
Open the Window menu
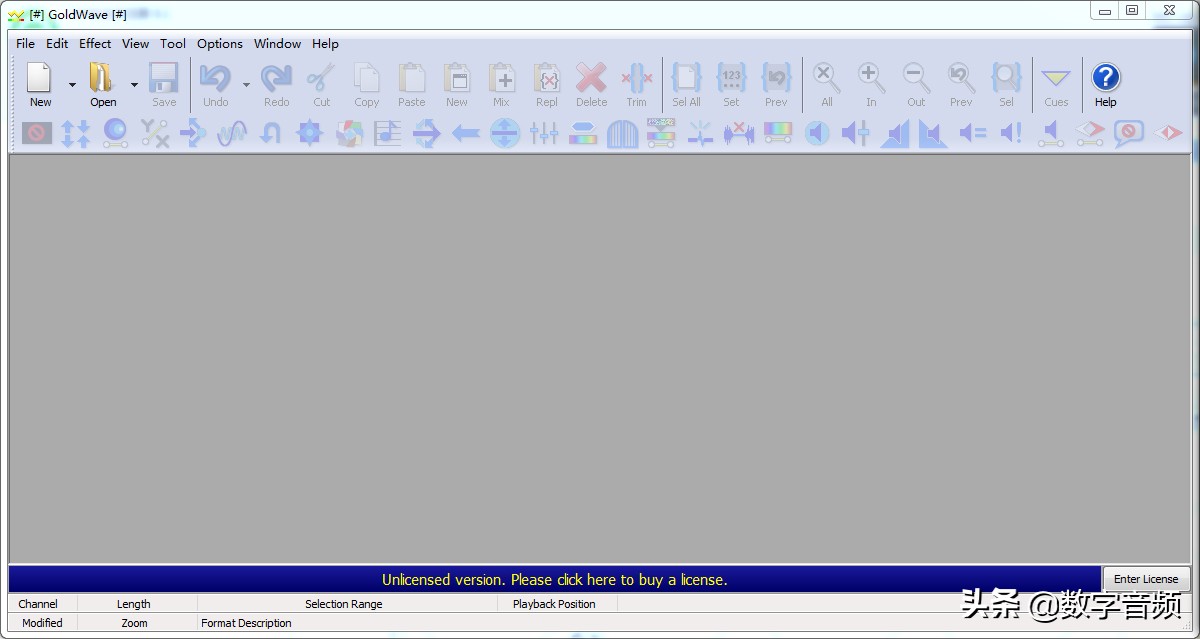pyautogui.click(x=277, y=44)
